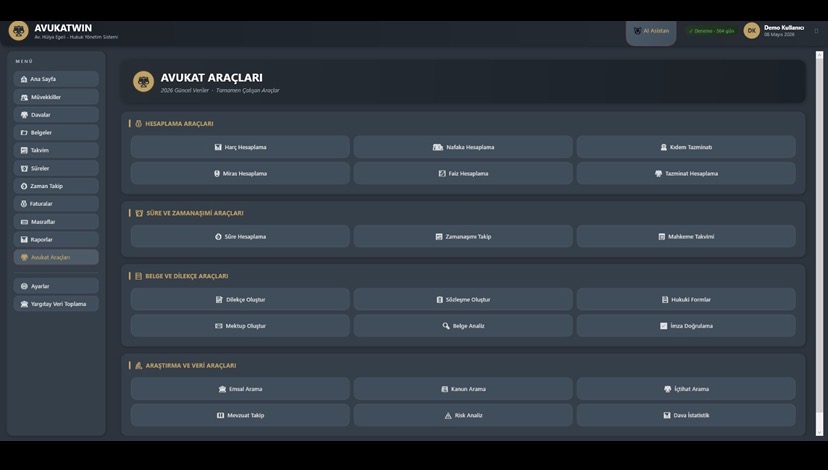Open Takvim from the sidebar

[56, 151]
